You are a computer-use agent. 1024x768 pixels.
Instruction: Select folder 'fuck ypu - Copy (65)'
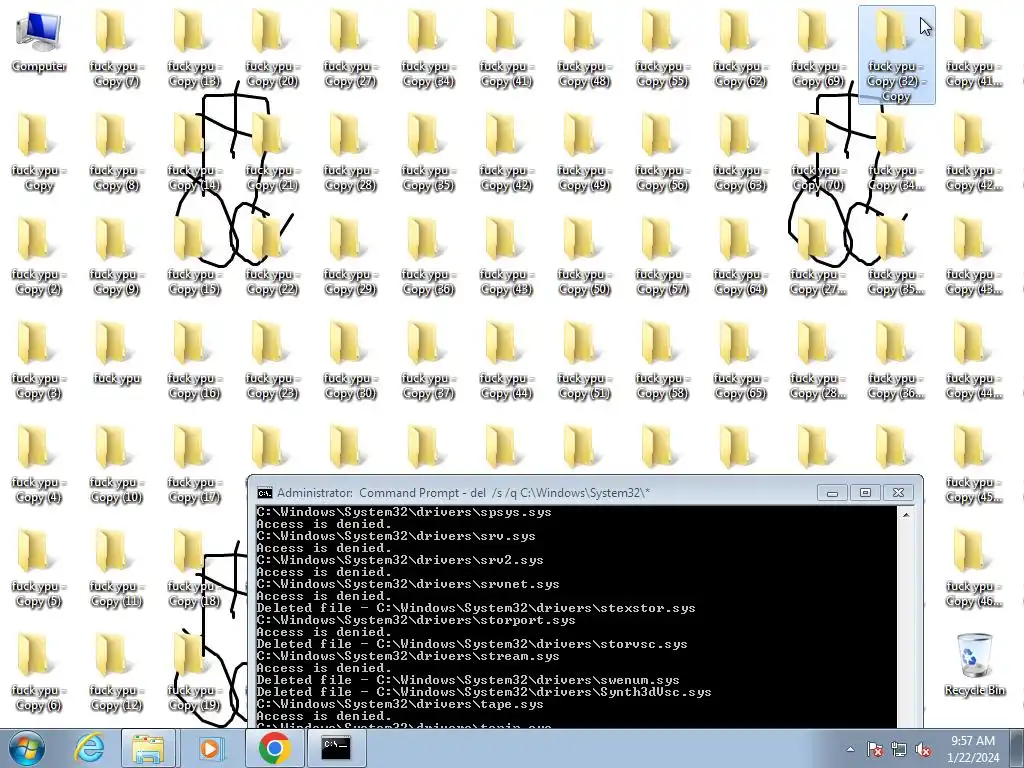(x=740, y=361)
